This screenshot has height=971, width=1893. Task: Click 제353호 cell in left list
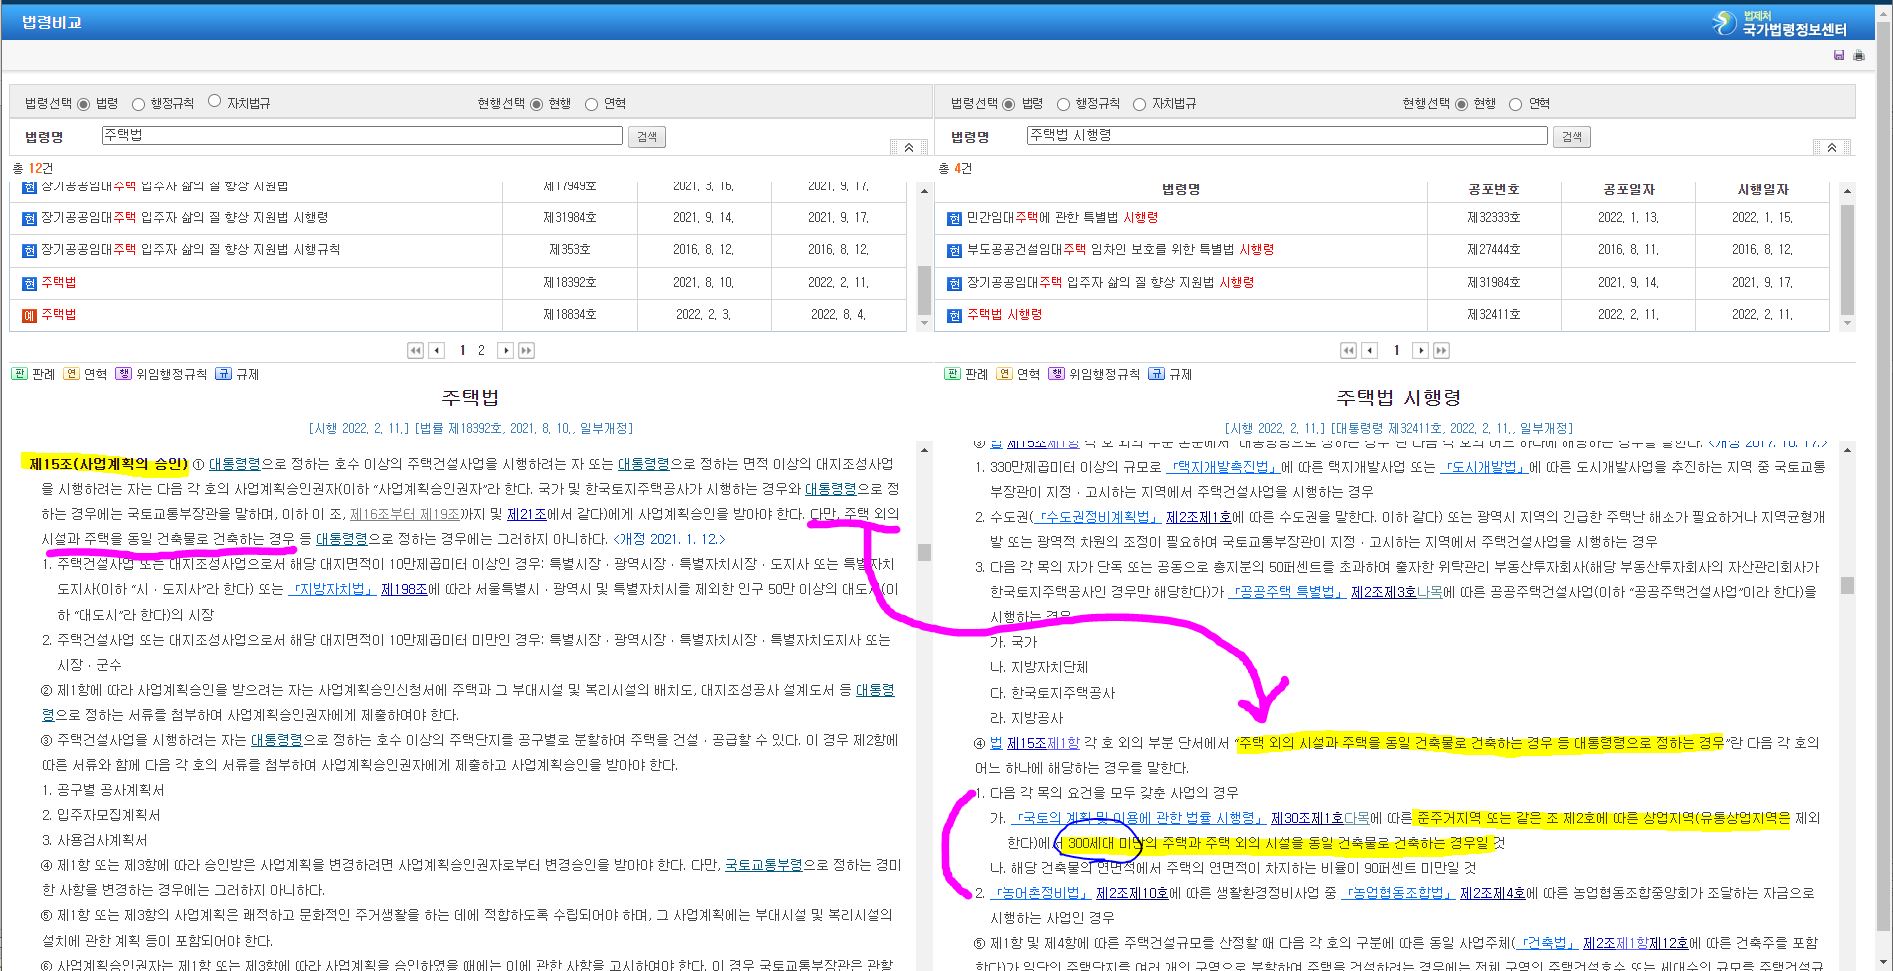coord(569,250)
